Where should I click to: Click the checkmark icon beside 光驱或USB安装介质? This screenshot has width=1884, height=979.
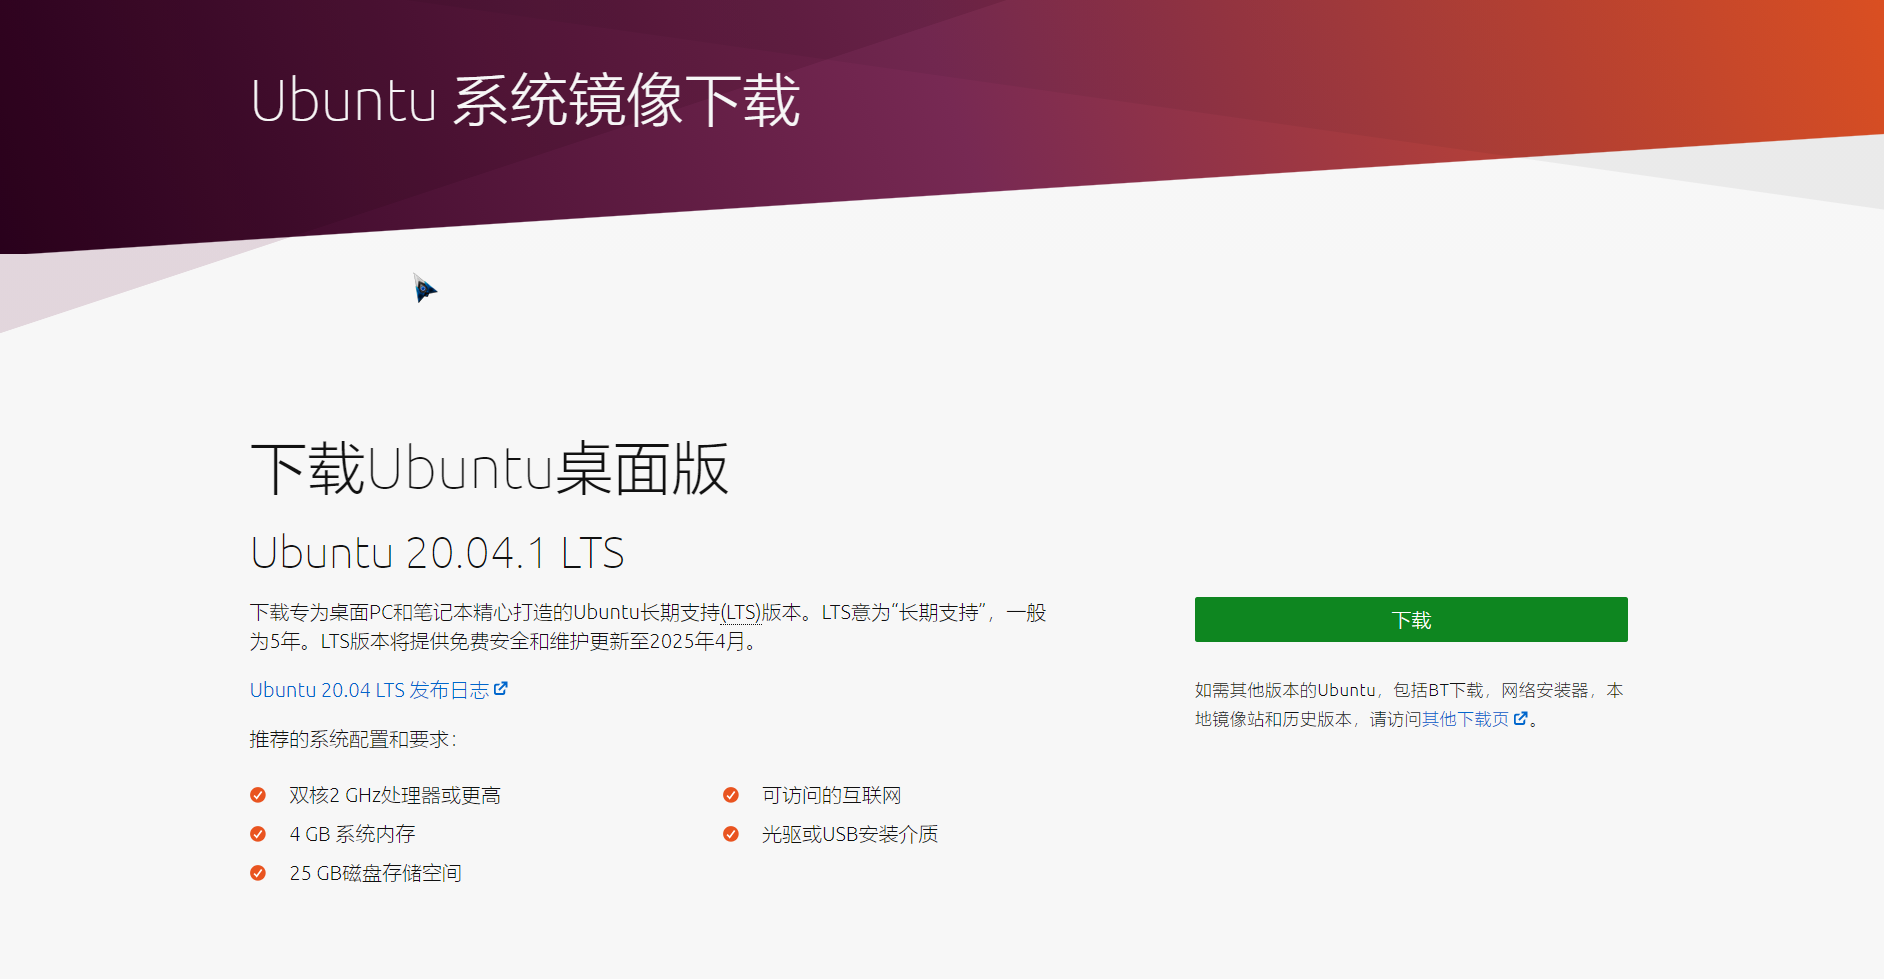(x=729, y=833)
